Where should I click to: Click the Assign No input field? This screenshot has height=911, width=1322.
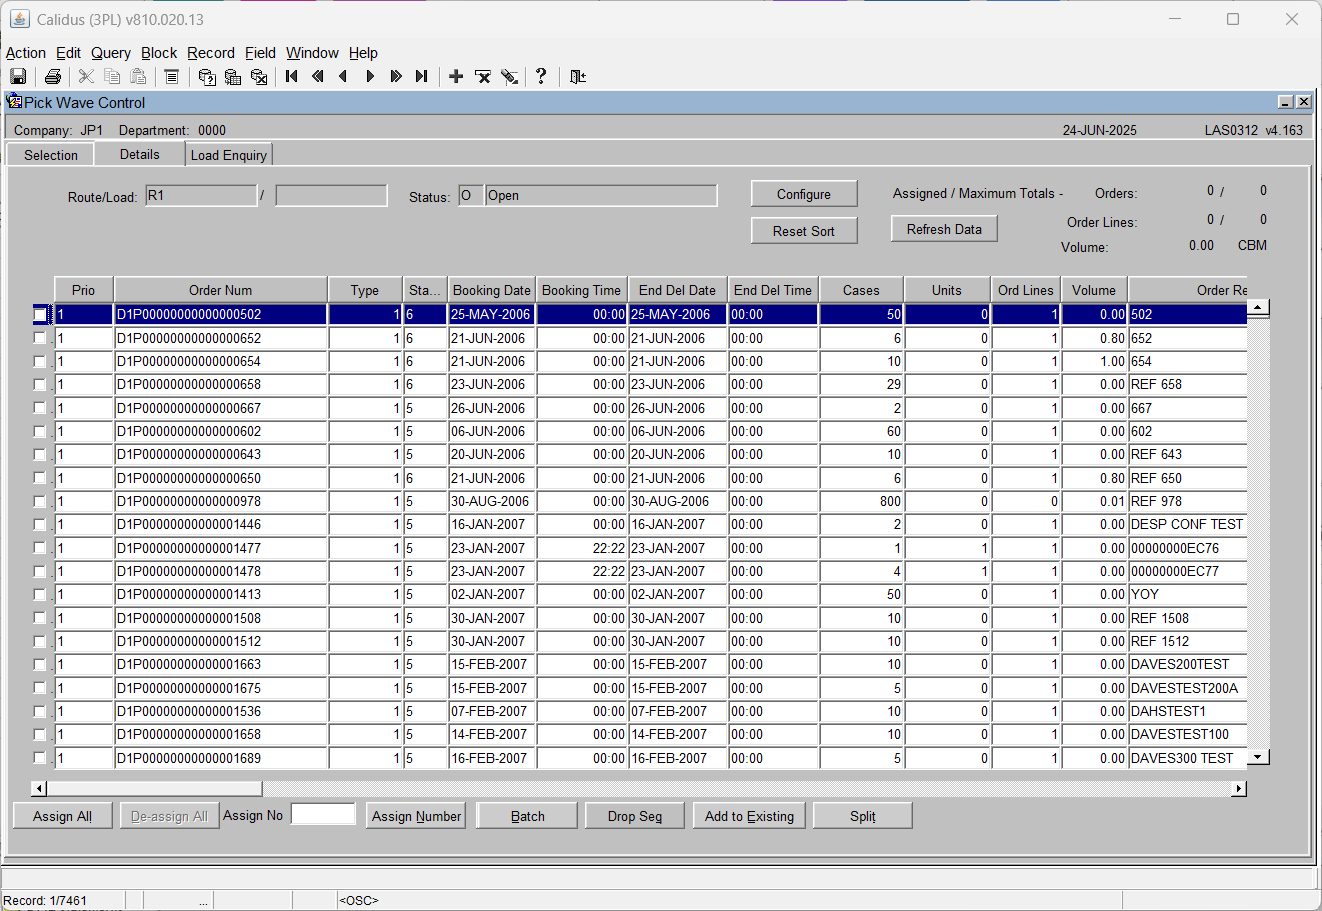click(323, 814)
